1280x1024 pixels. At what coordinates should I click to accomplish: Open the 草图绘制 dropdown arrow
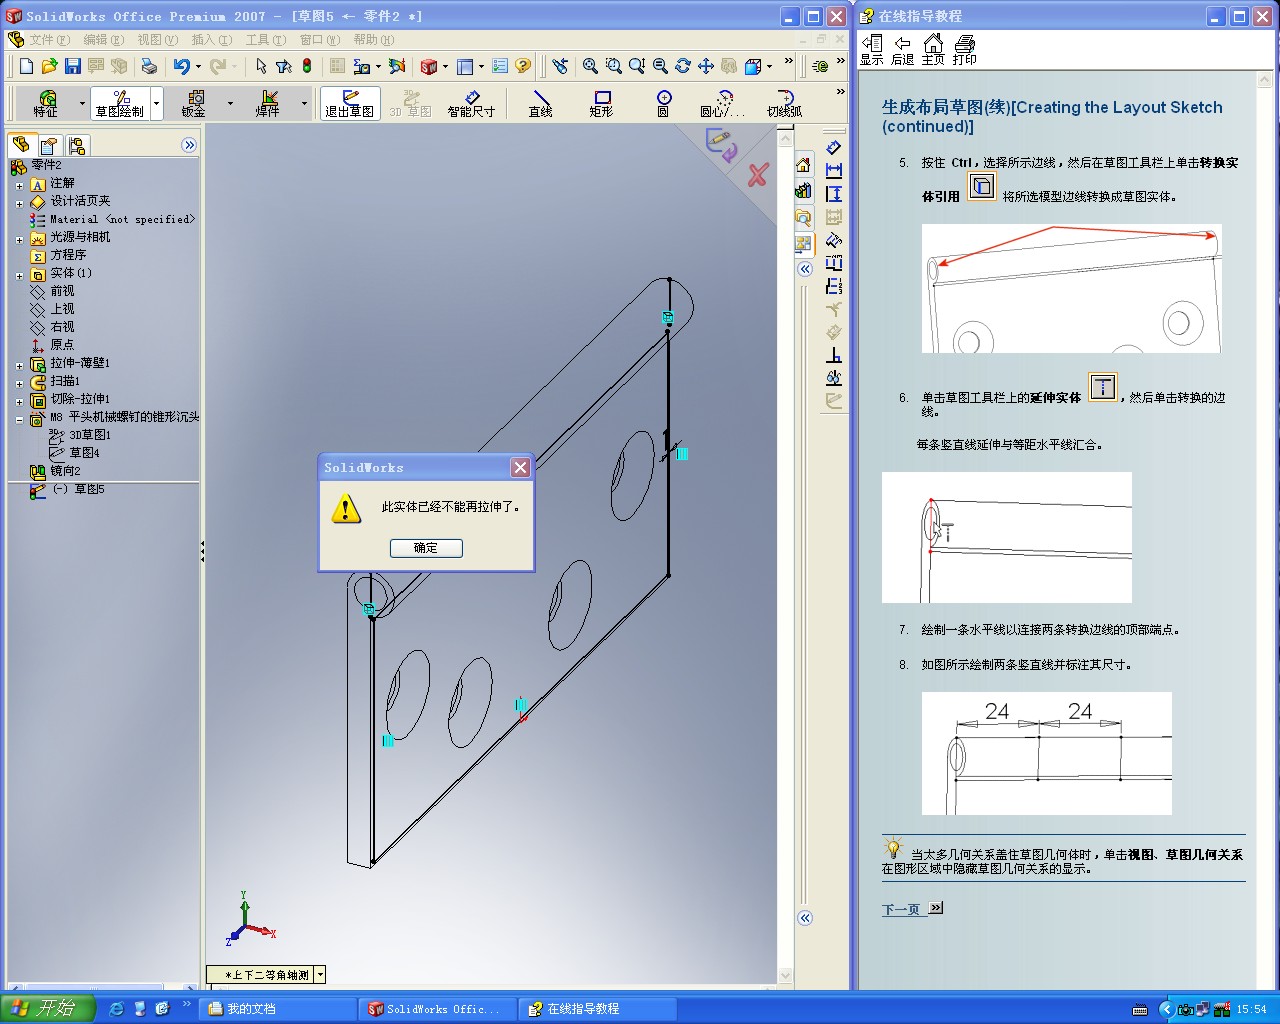pos(156,103)
